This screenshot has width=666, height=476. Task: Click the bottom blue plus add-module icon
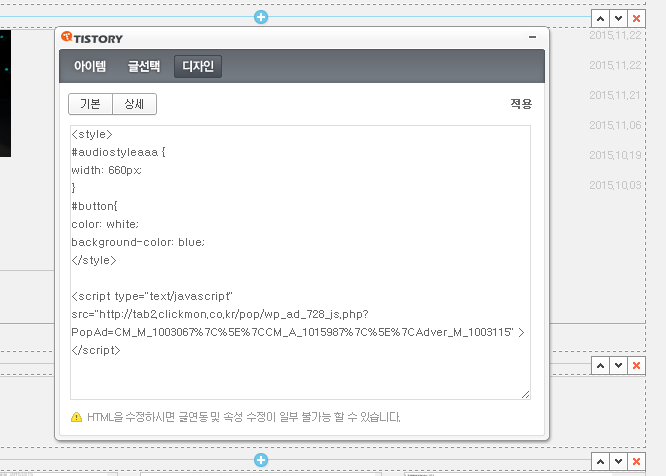261,460
